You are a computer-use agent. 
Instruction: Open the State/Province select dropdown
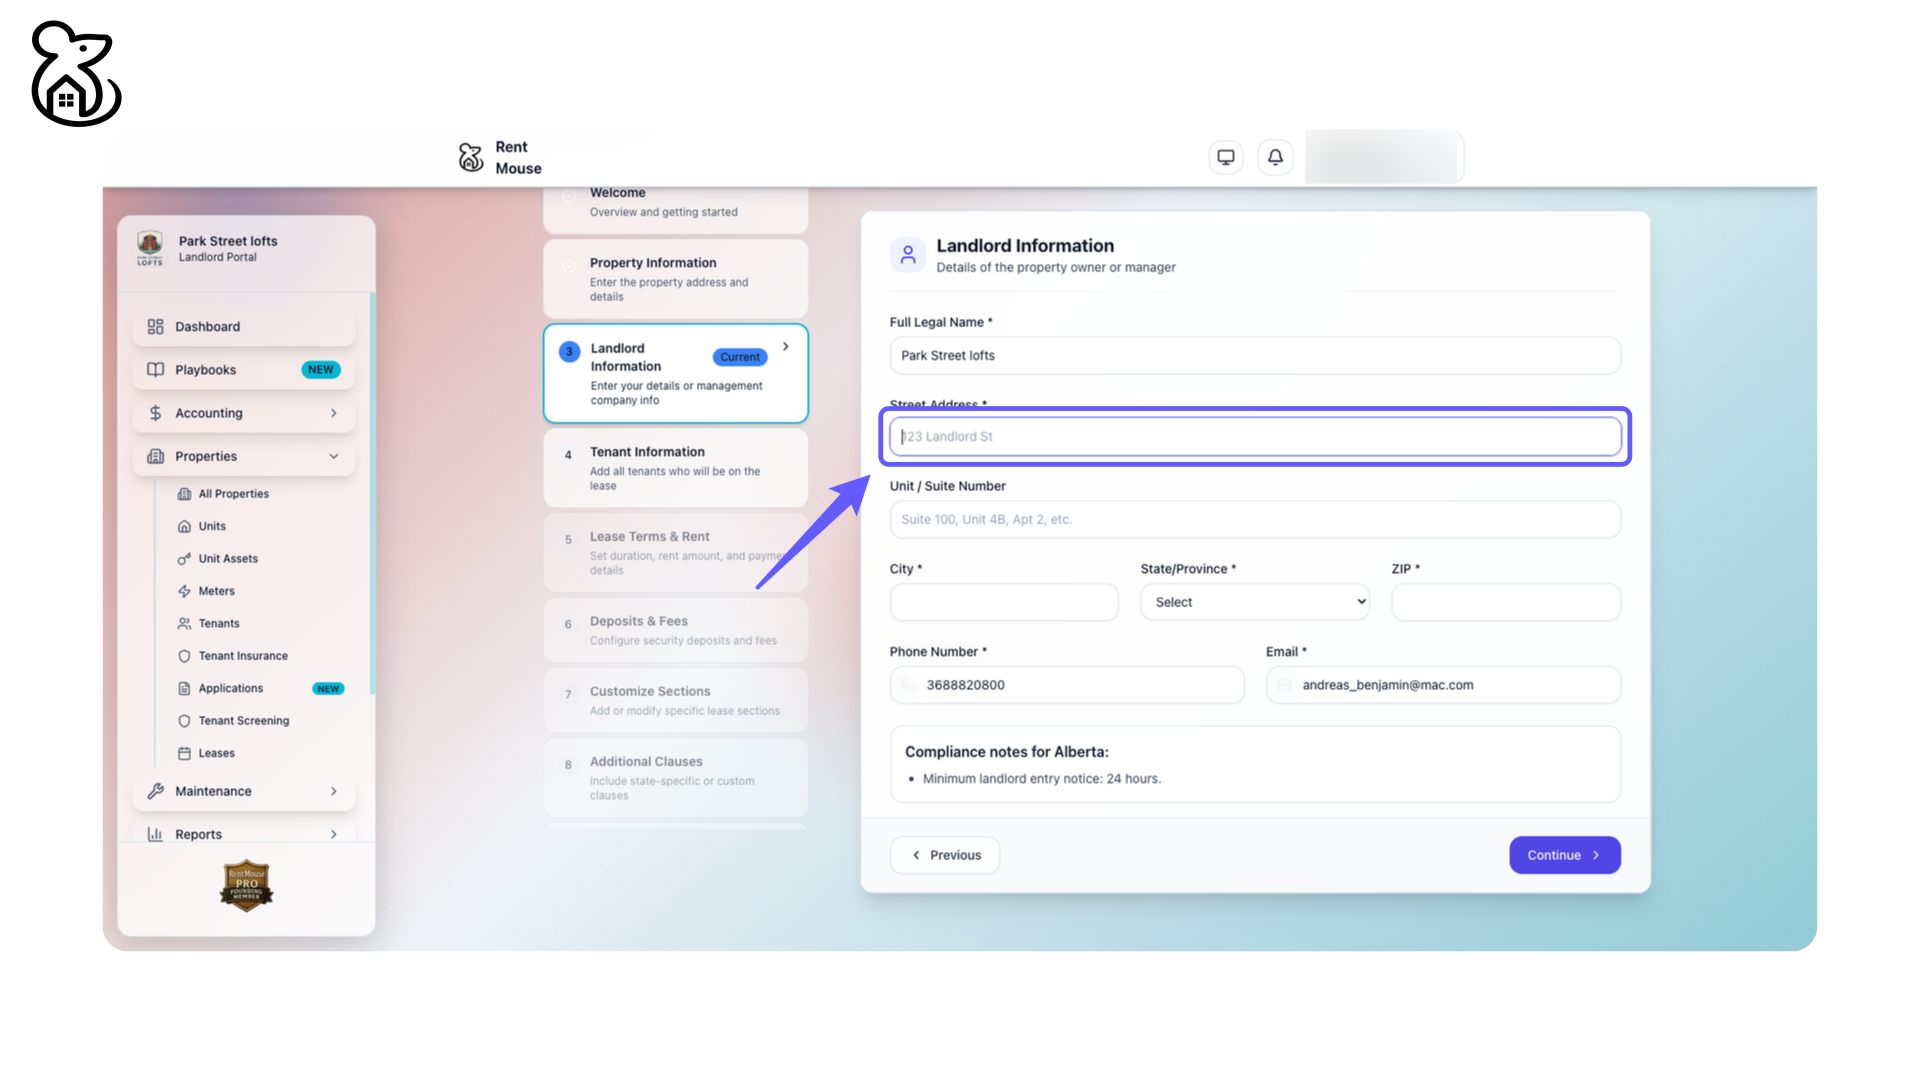1254,602
